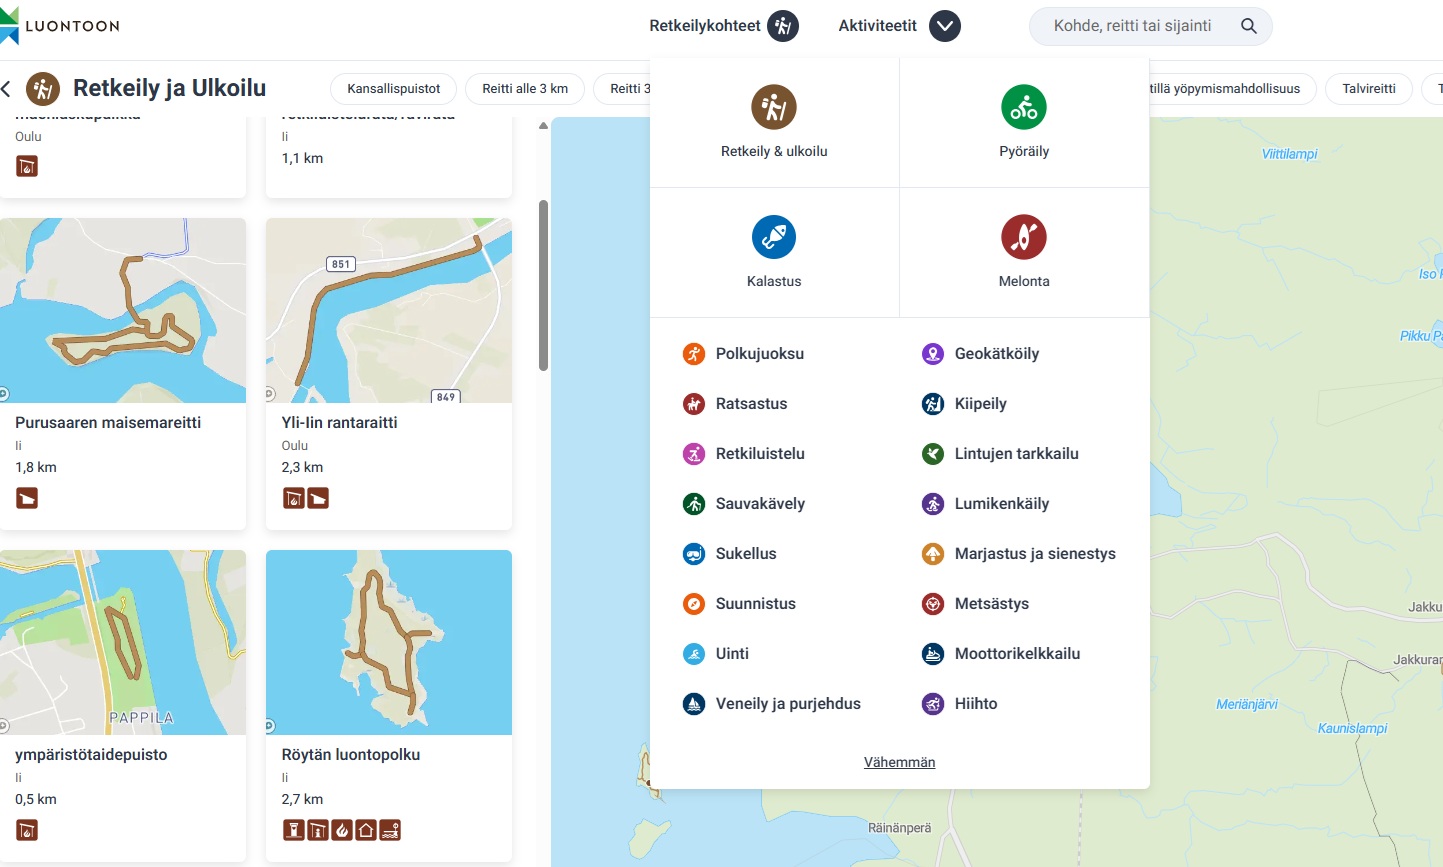The width and height of the screenshot is (1443, 867).
Task: Click the Pyöräily cycling icon
Action: [x=1023, y=107]
